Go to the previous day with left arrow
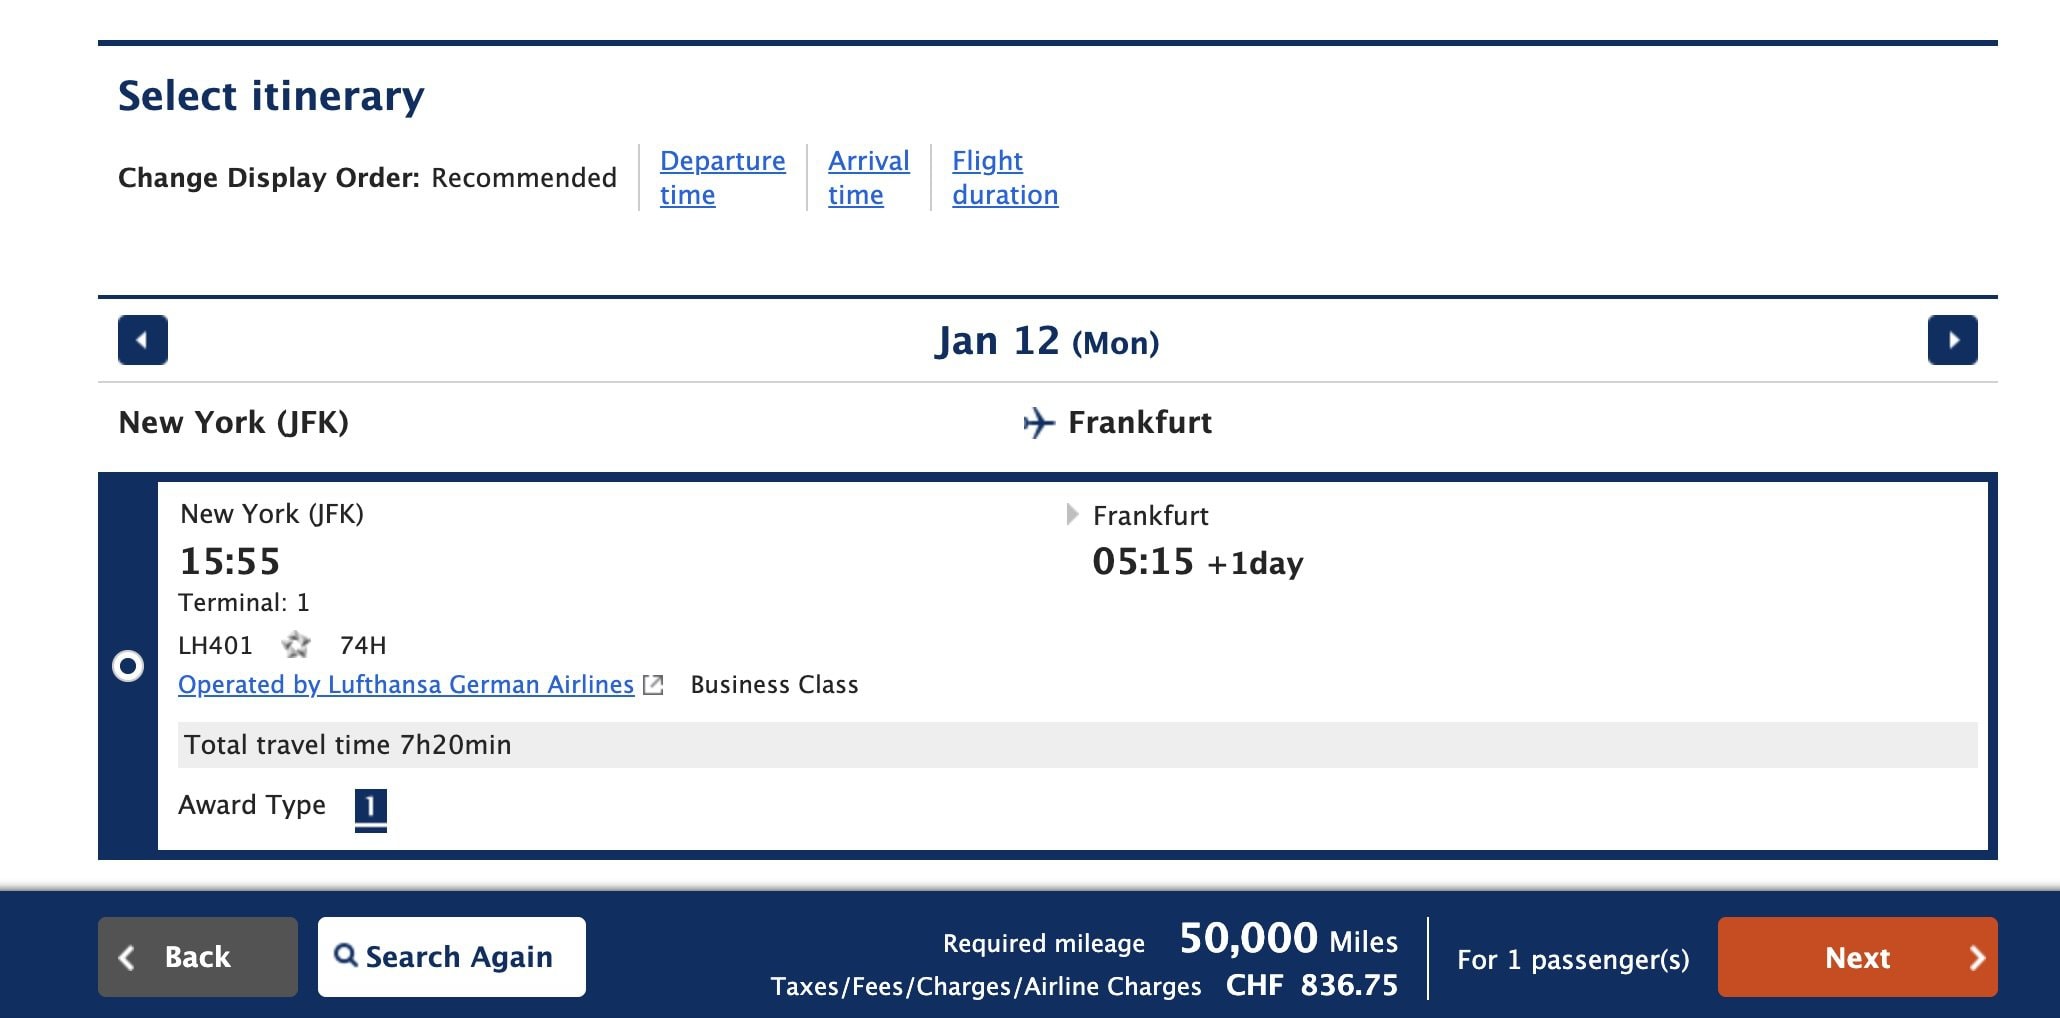 pyautogui.click(x=143, y=340)
